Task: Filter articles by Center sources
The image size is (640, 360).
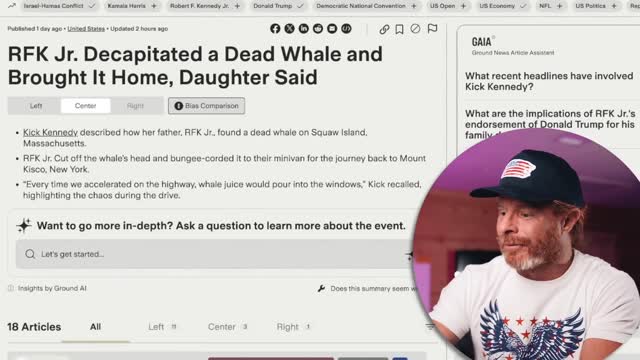Action: point(227,327)
